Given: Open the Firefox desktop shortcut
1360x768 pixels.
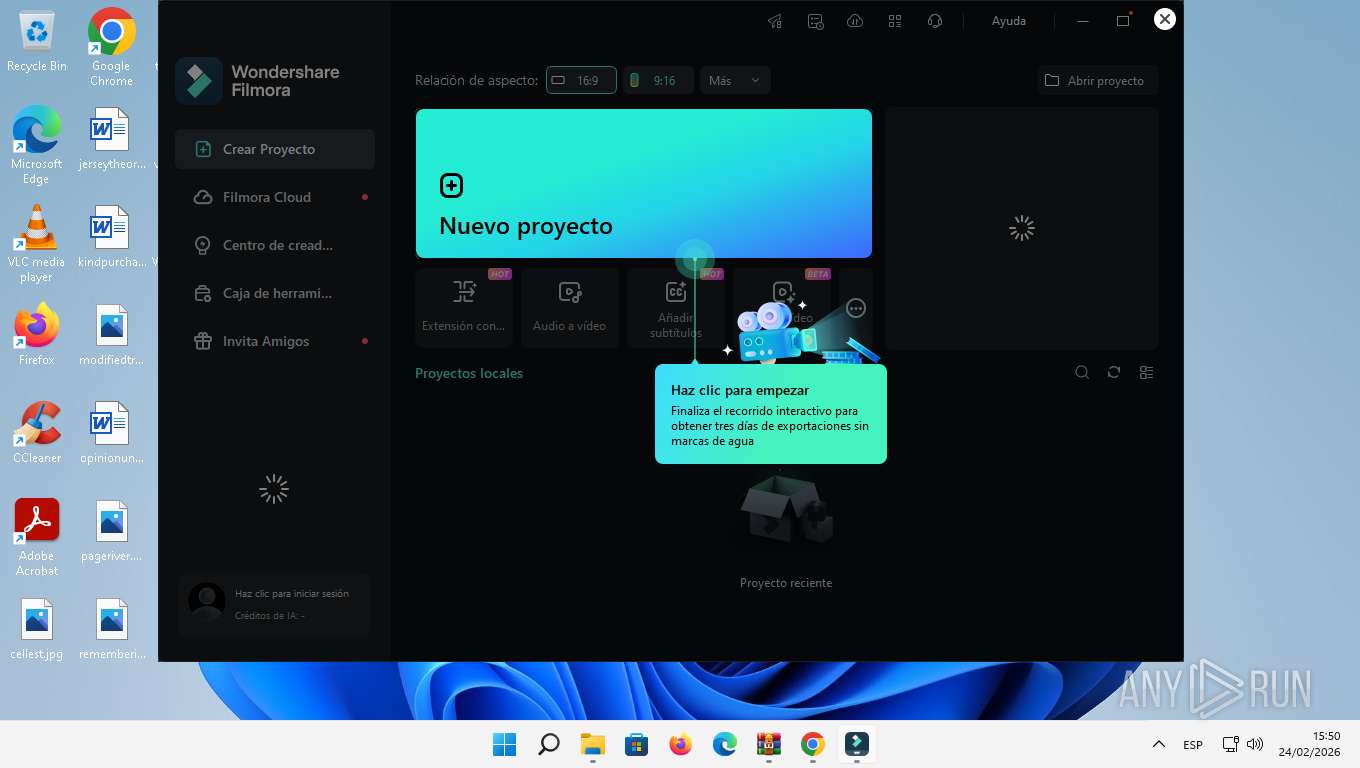Looking at the screenshot, I should pyautogui.click(x=37, y=334).
